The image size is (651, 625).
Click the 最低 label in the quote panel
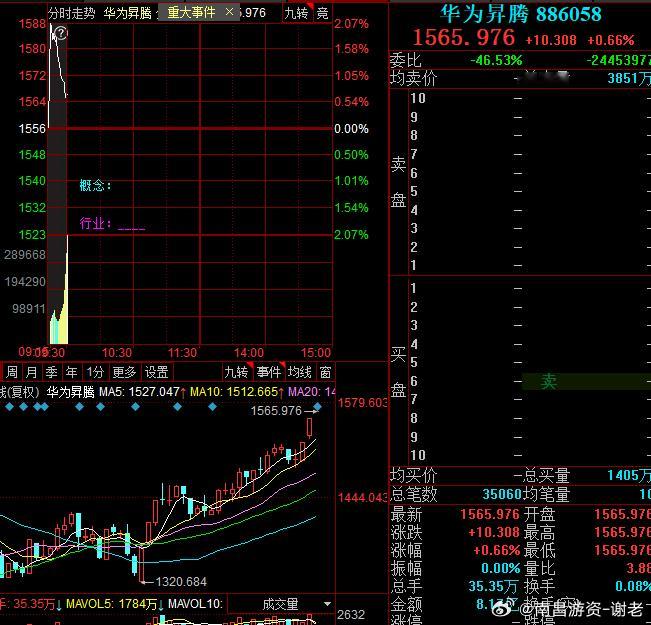(x=539, y=550)
